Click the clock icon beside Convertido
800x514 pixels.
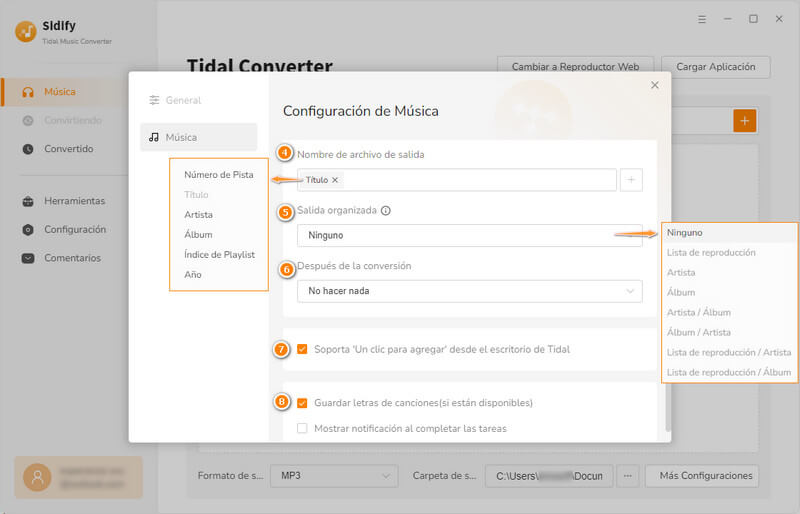[28, 149]
